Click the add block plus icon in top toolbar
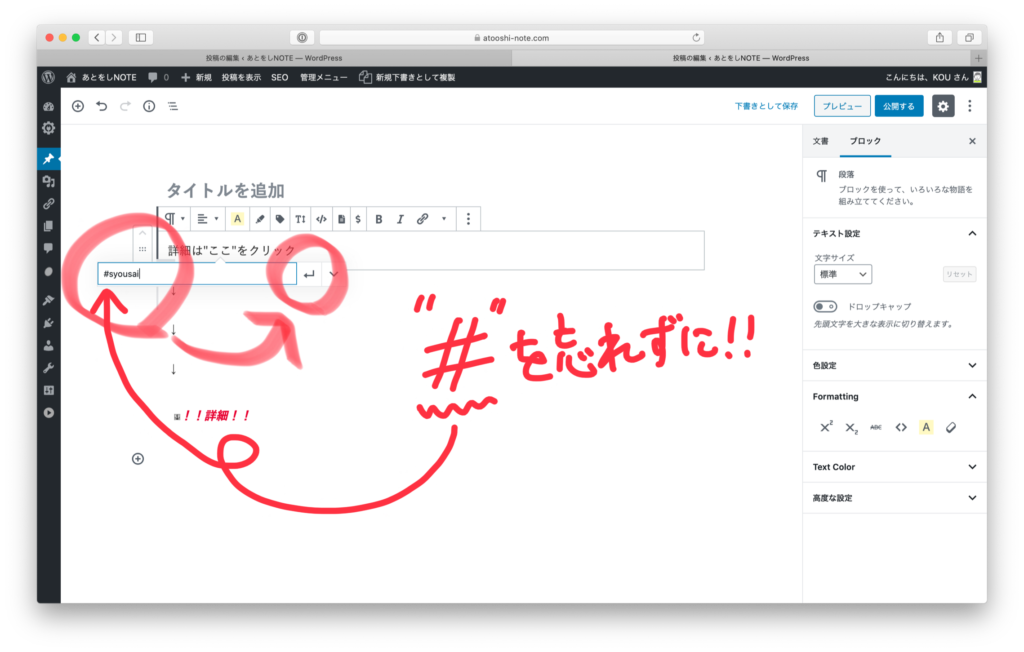1024x652 pixels. point(78,106)
